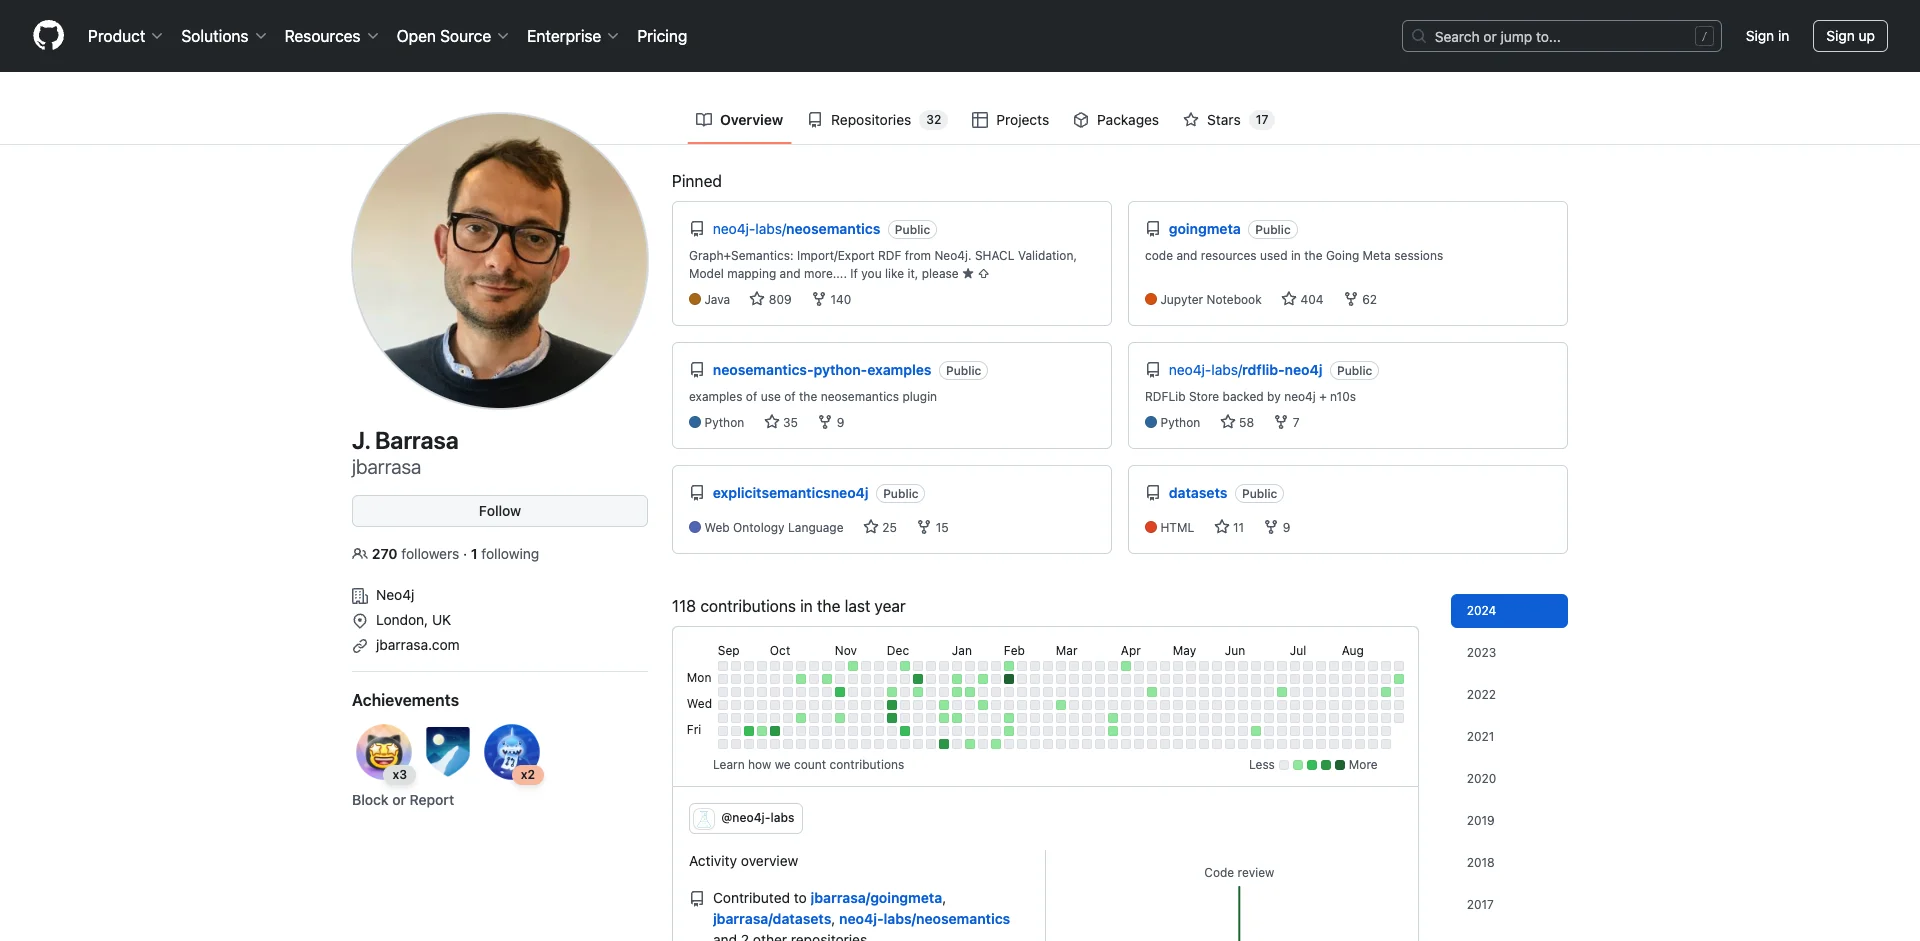The width and height of the screenshot is (1920, 941).
Task: Click the Follow button
Action: point(500,511)
